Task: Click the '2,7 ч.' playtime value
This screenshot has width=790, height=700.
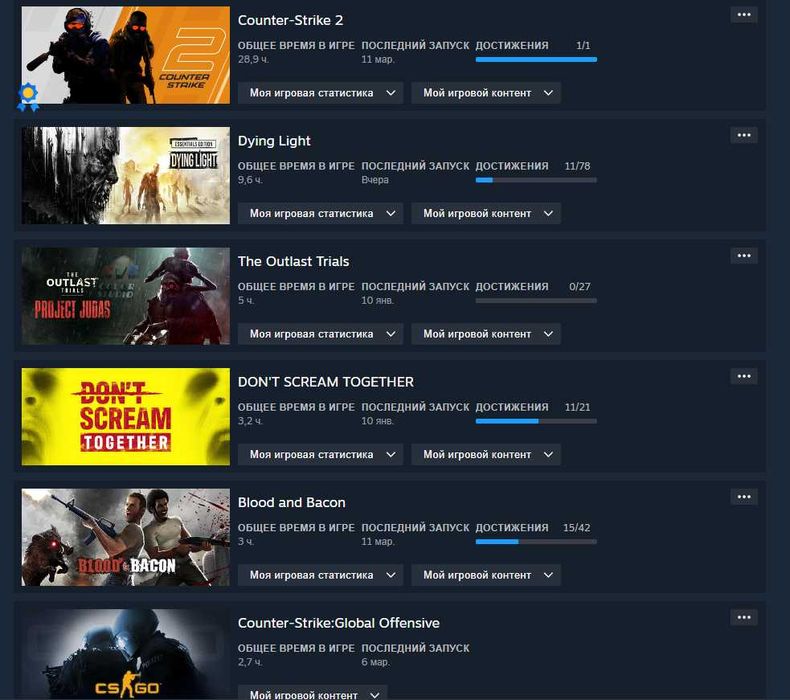Action: (x=250, y=662)
